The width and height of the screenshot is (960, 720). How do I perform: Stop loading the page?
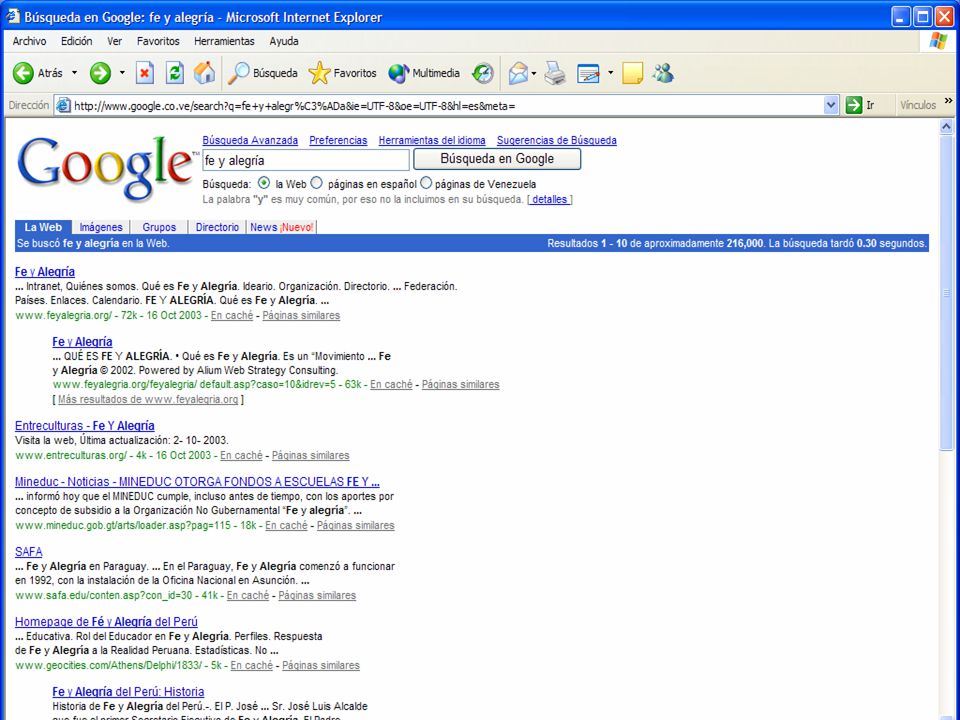tap(144, 73)
